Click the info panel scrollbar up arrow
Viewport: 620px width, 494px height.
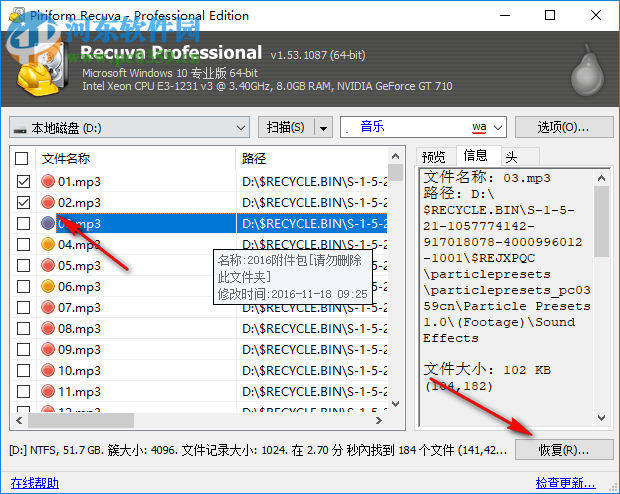[601, 178]
